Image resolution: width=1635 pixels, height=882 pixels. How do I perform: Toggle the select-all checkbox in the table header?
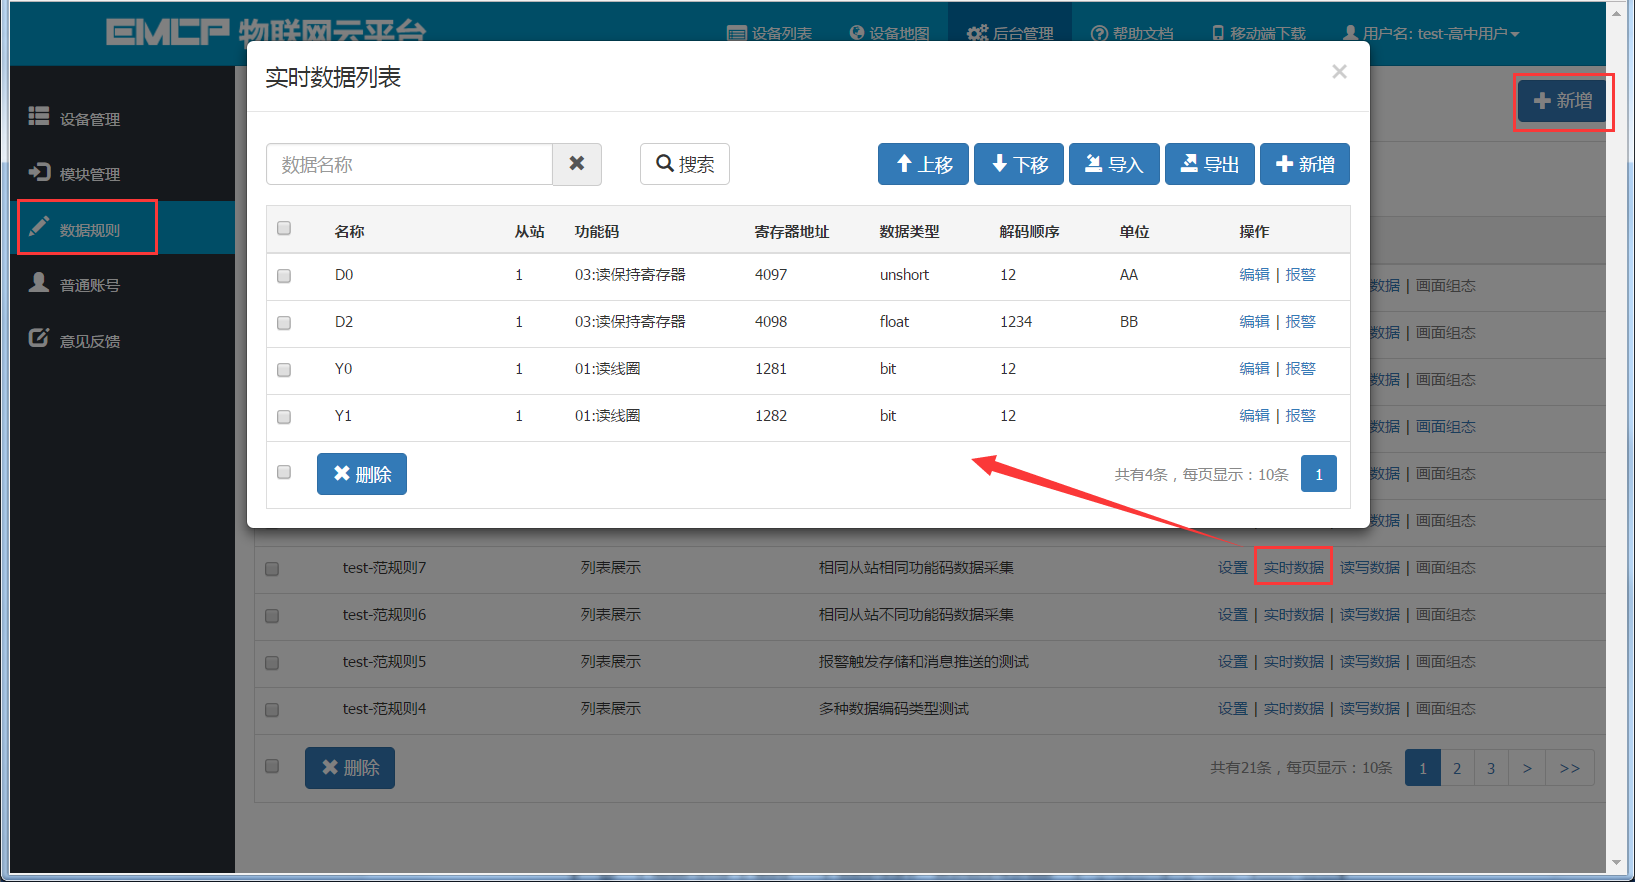coord(284,228)
